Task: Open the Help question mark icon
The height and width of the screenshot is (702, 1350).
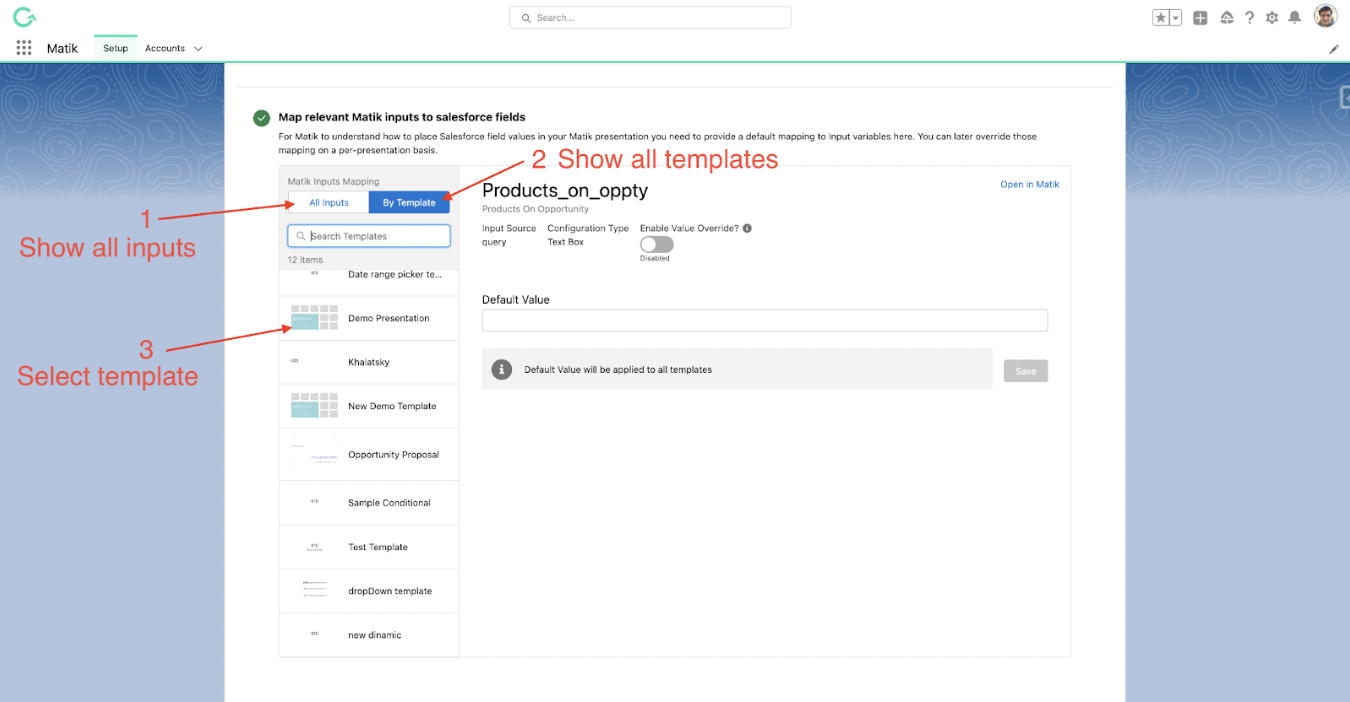Action: tap(1249, 18)
